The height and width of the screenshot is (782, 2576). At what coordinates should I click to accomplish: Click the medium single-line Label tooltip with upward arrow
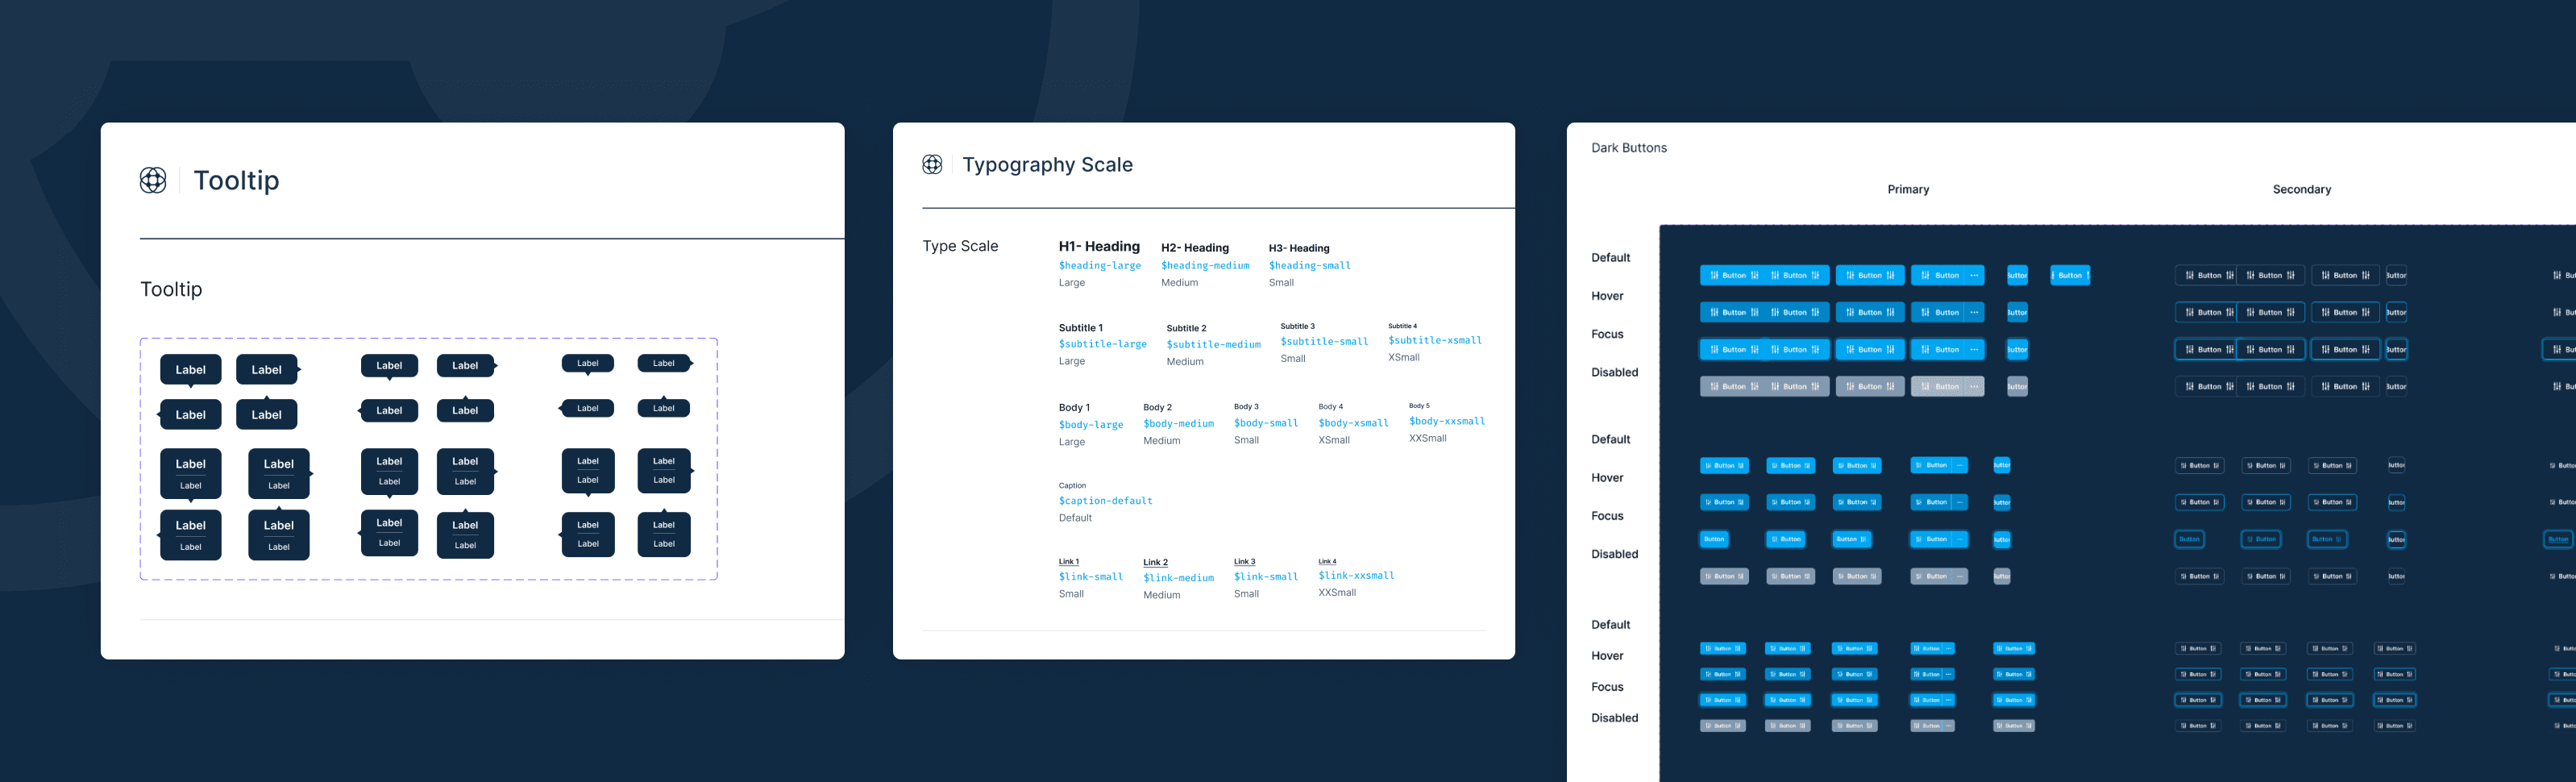[465, 410]
